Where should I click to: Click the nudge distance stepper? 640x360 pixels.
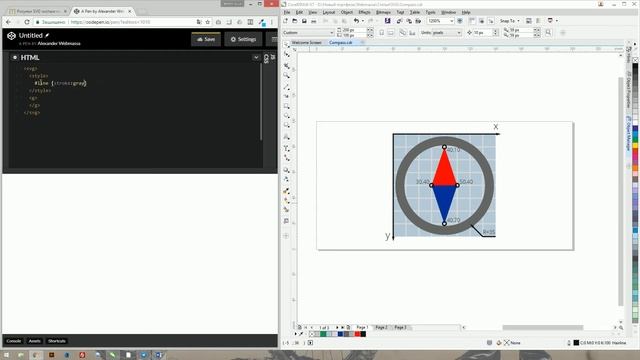496,33
